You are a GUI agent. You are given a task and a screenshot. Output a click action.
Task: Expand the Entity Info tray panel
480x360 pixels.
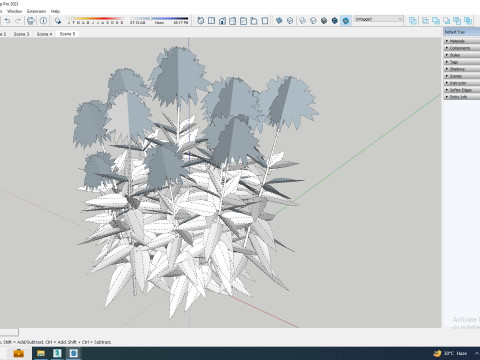[x=462, y=97]
